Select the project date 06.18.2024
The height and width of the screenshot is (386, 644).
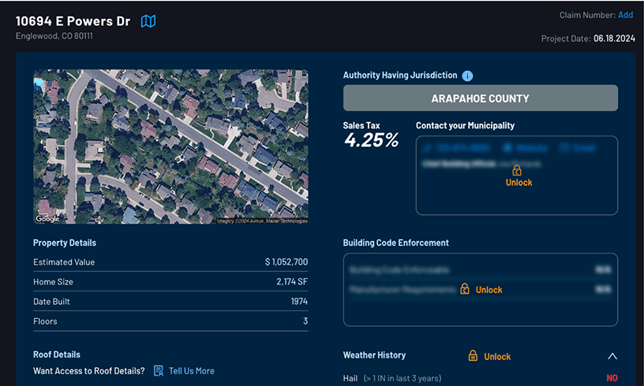[614, 39]
